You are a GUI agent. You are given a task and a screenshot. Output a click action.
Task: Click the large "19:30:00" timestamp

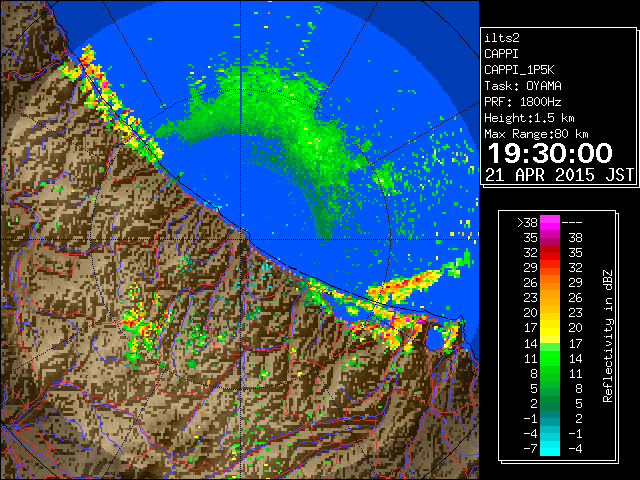pos(550,153)
